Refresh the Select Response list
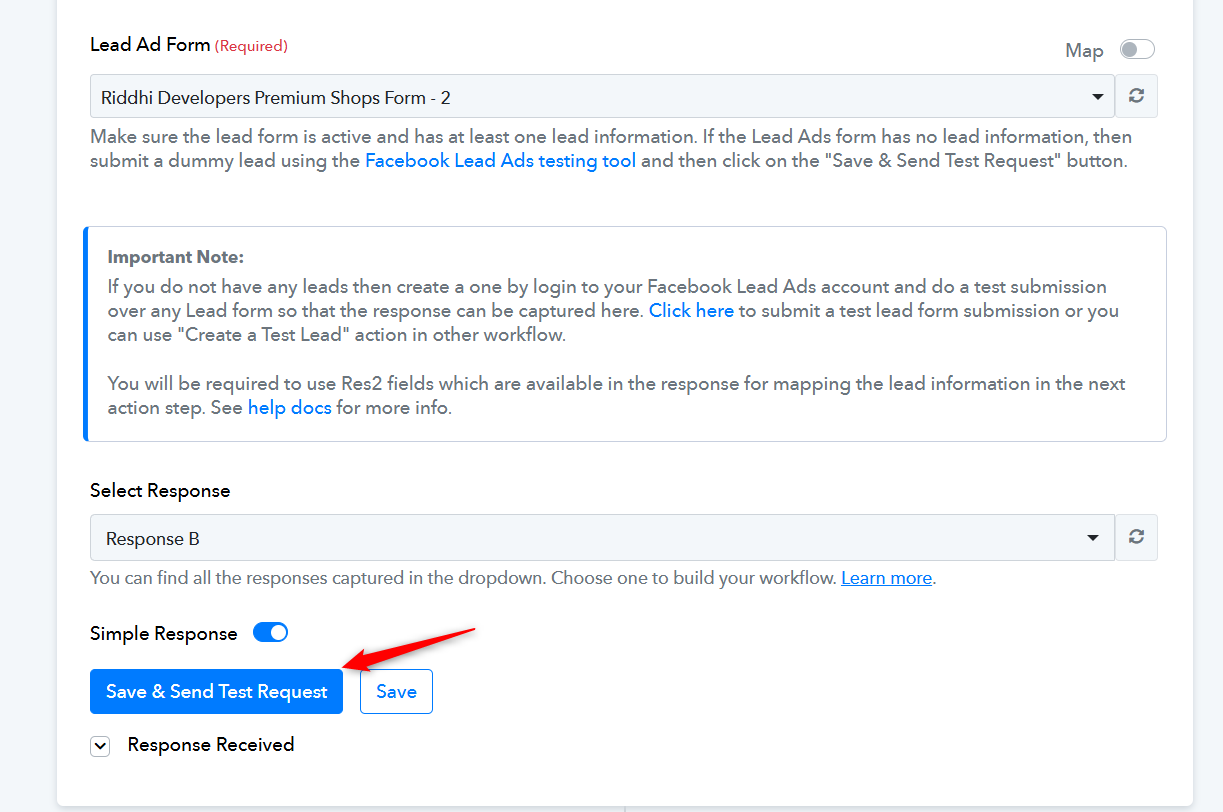 (1136, 537)
